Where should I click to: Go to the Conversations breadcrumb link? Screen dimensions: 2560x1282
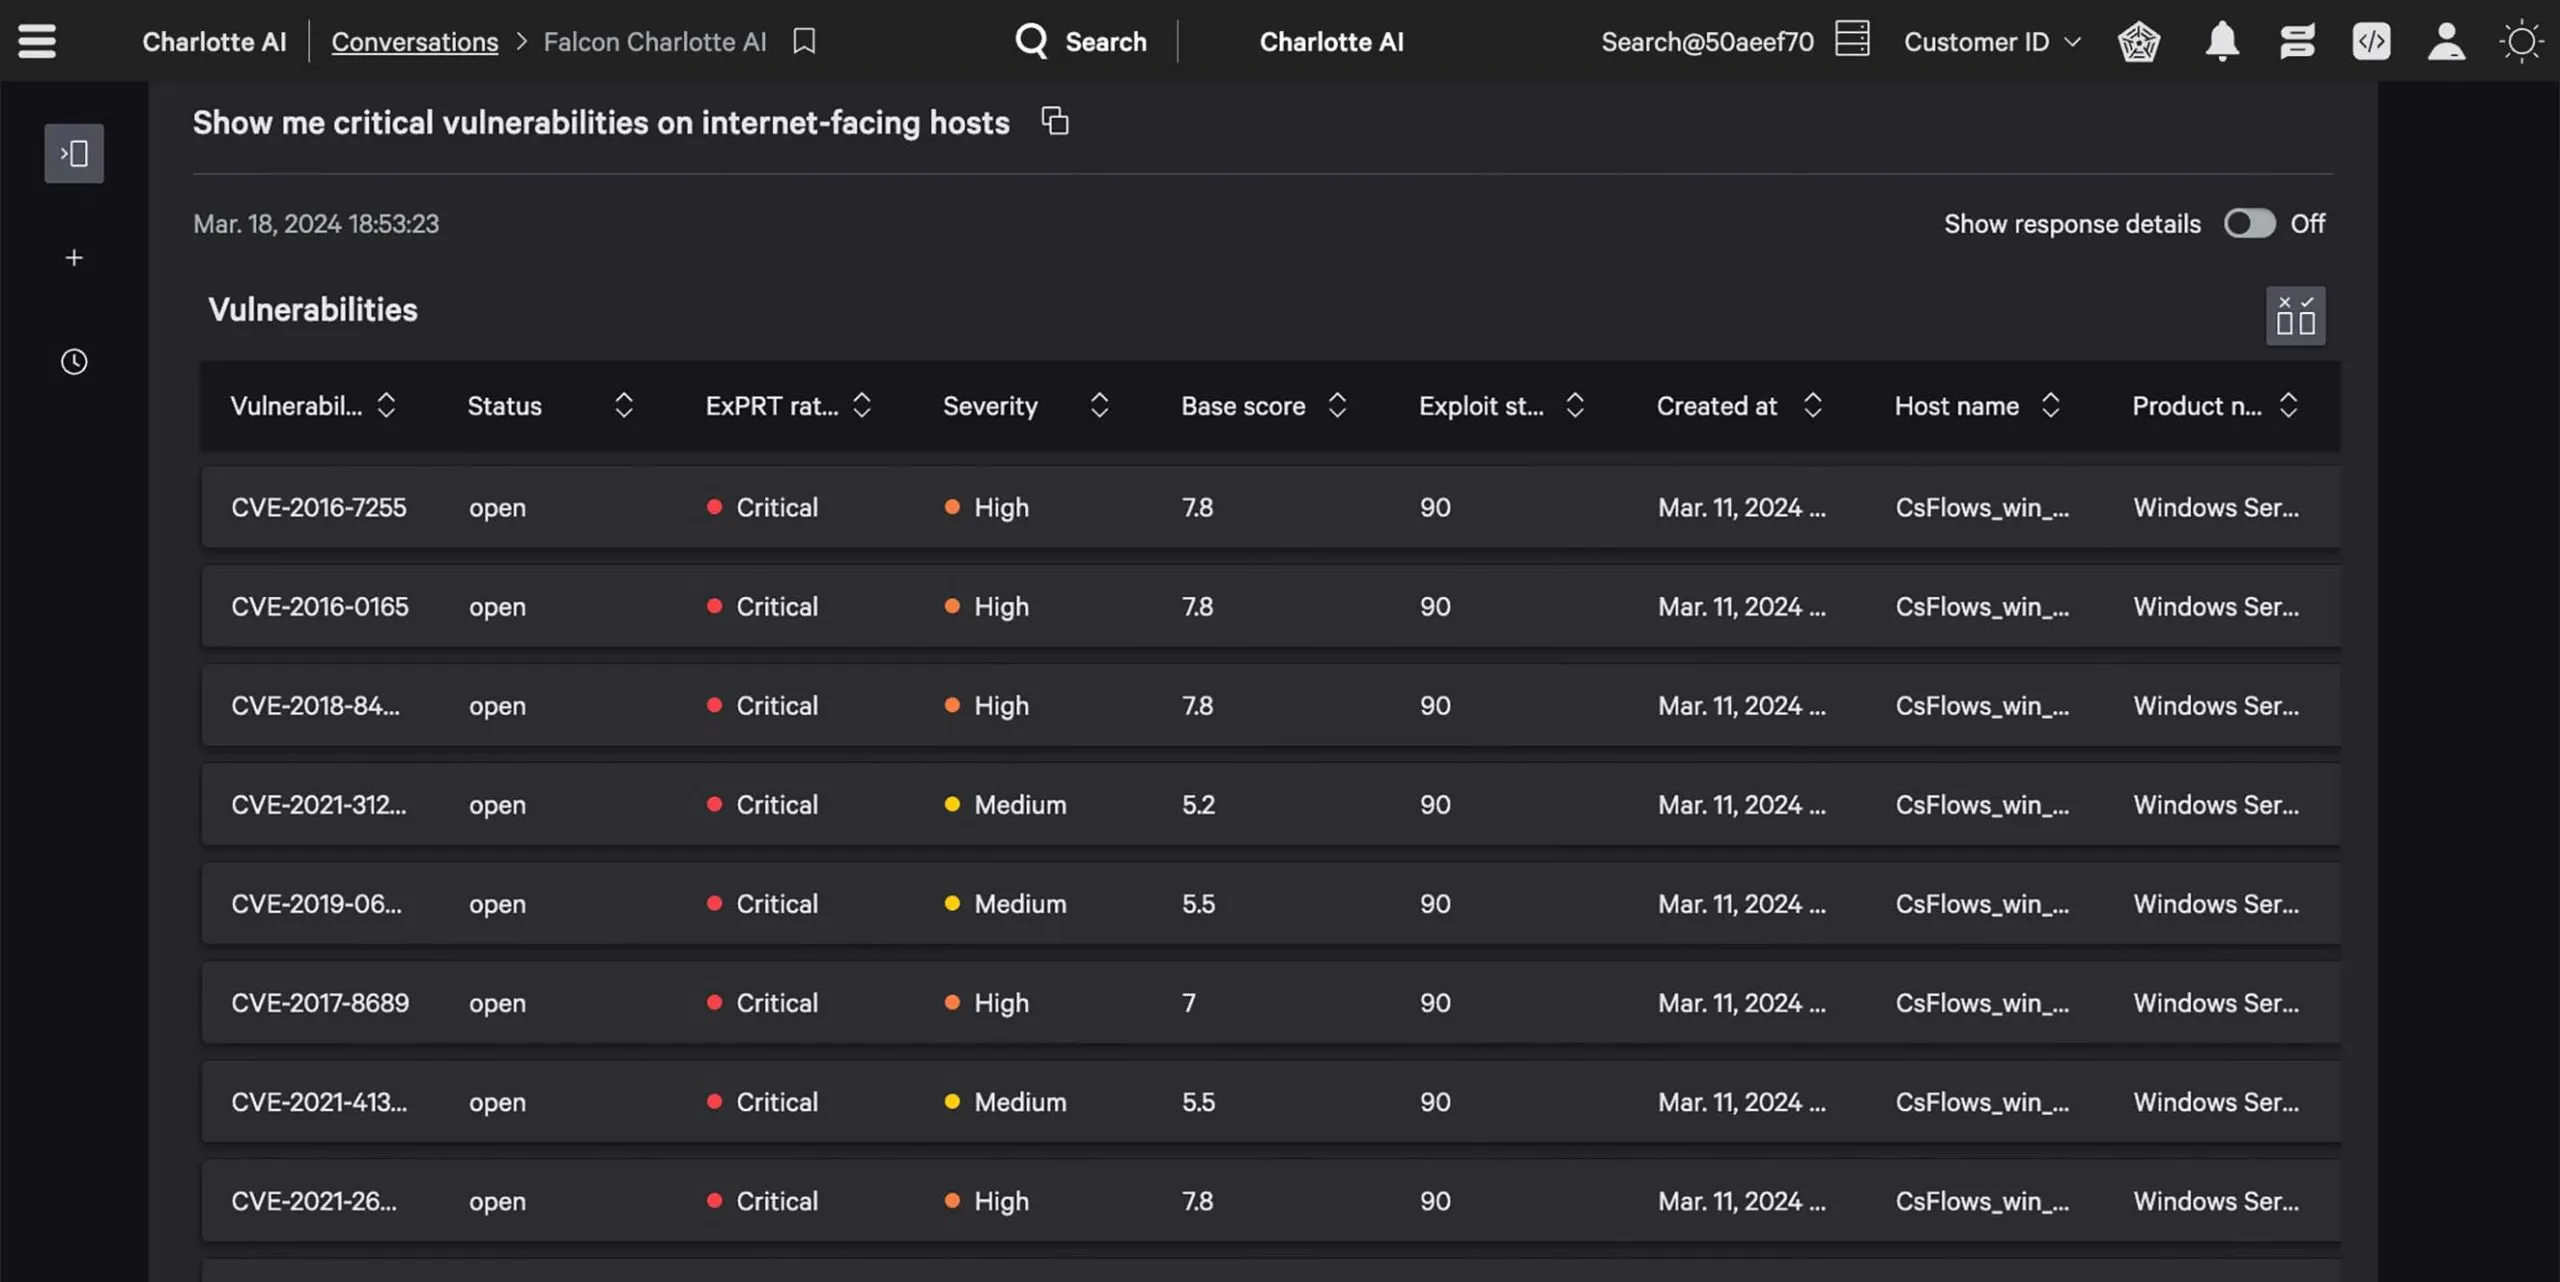pyautogui.click(x=414, y=41)
